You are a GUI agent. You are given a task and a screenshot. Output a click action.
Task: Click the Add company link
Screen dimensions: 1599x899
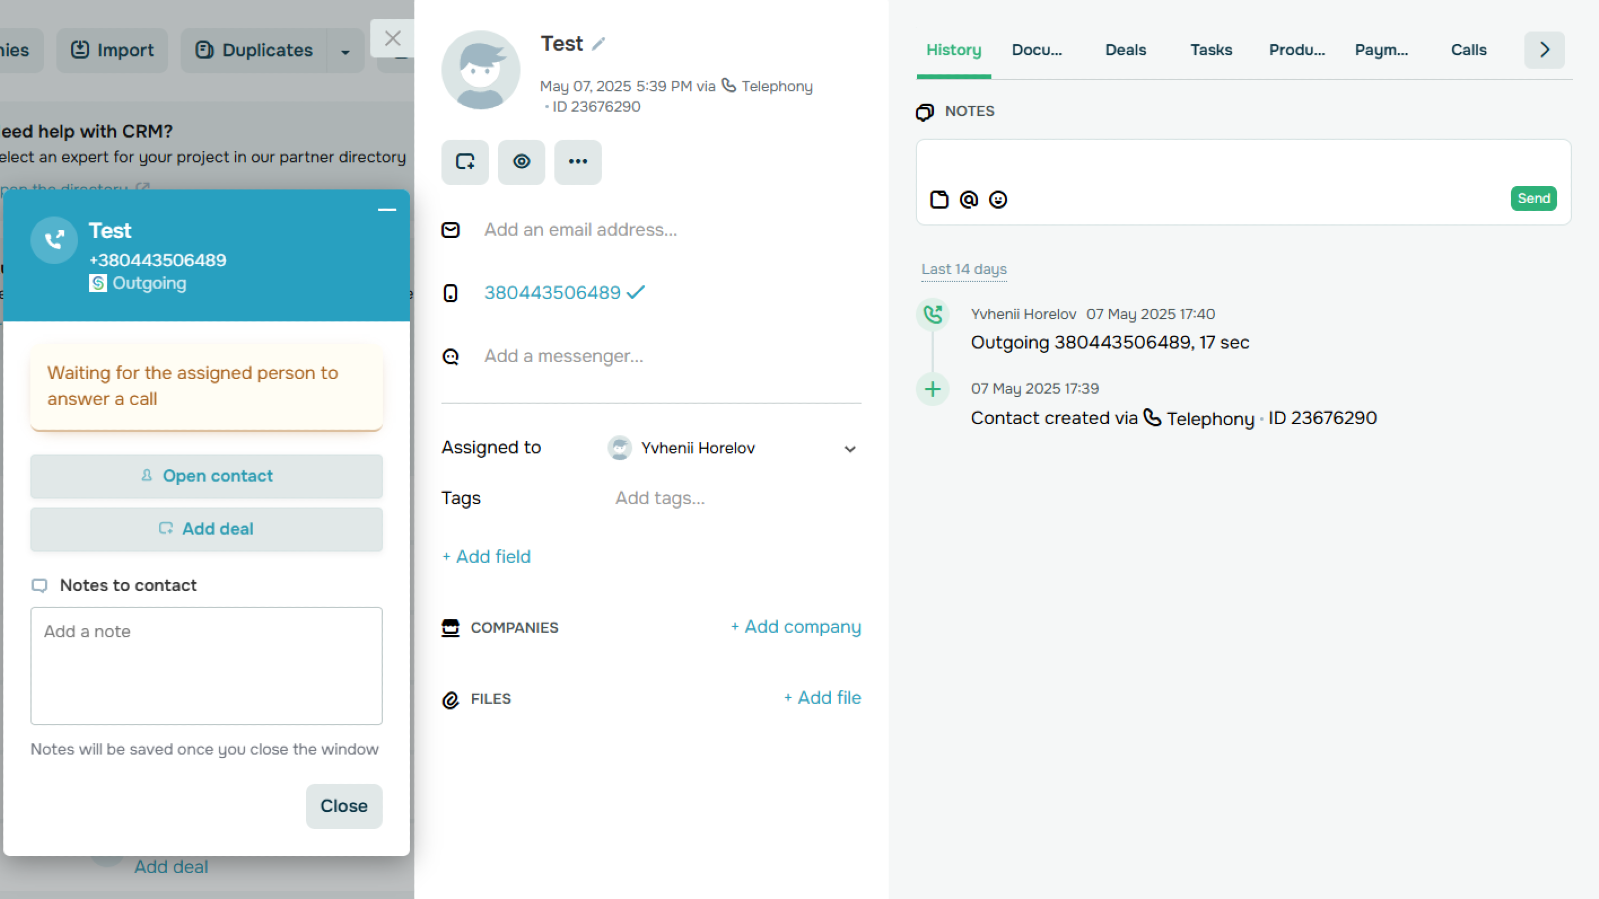pos(796,627)
